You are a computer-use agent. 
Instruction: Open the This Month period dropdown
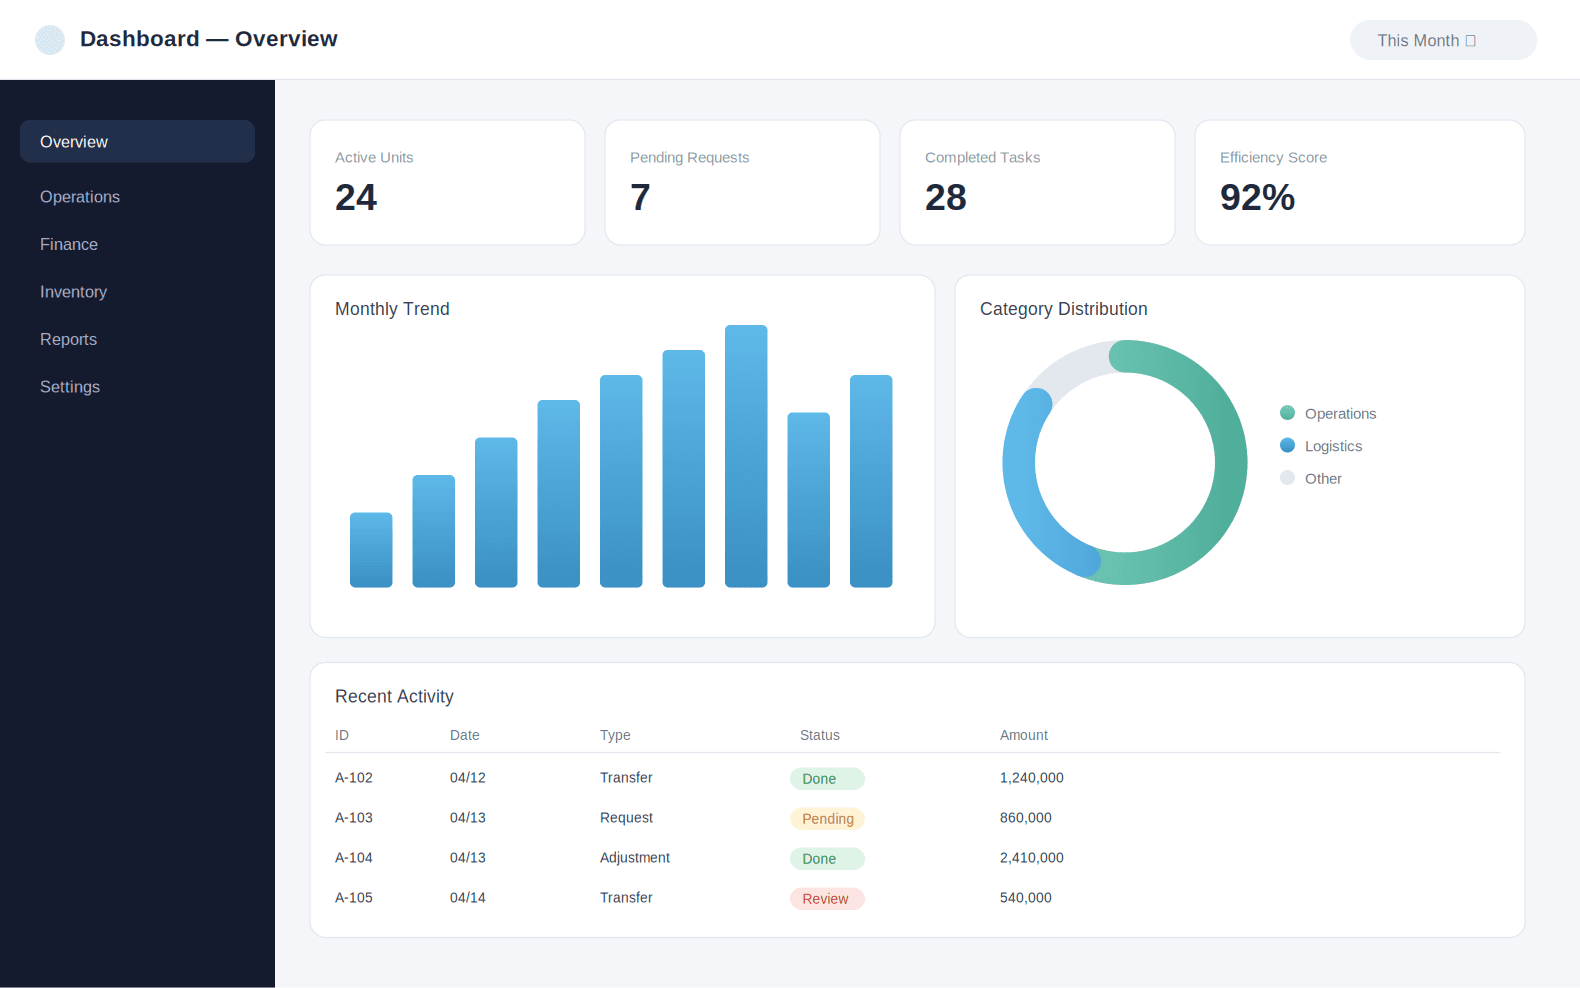pos(1443,40)
